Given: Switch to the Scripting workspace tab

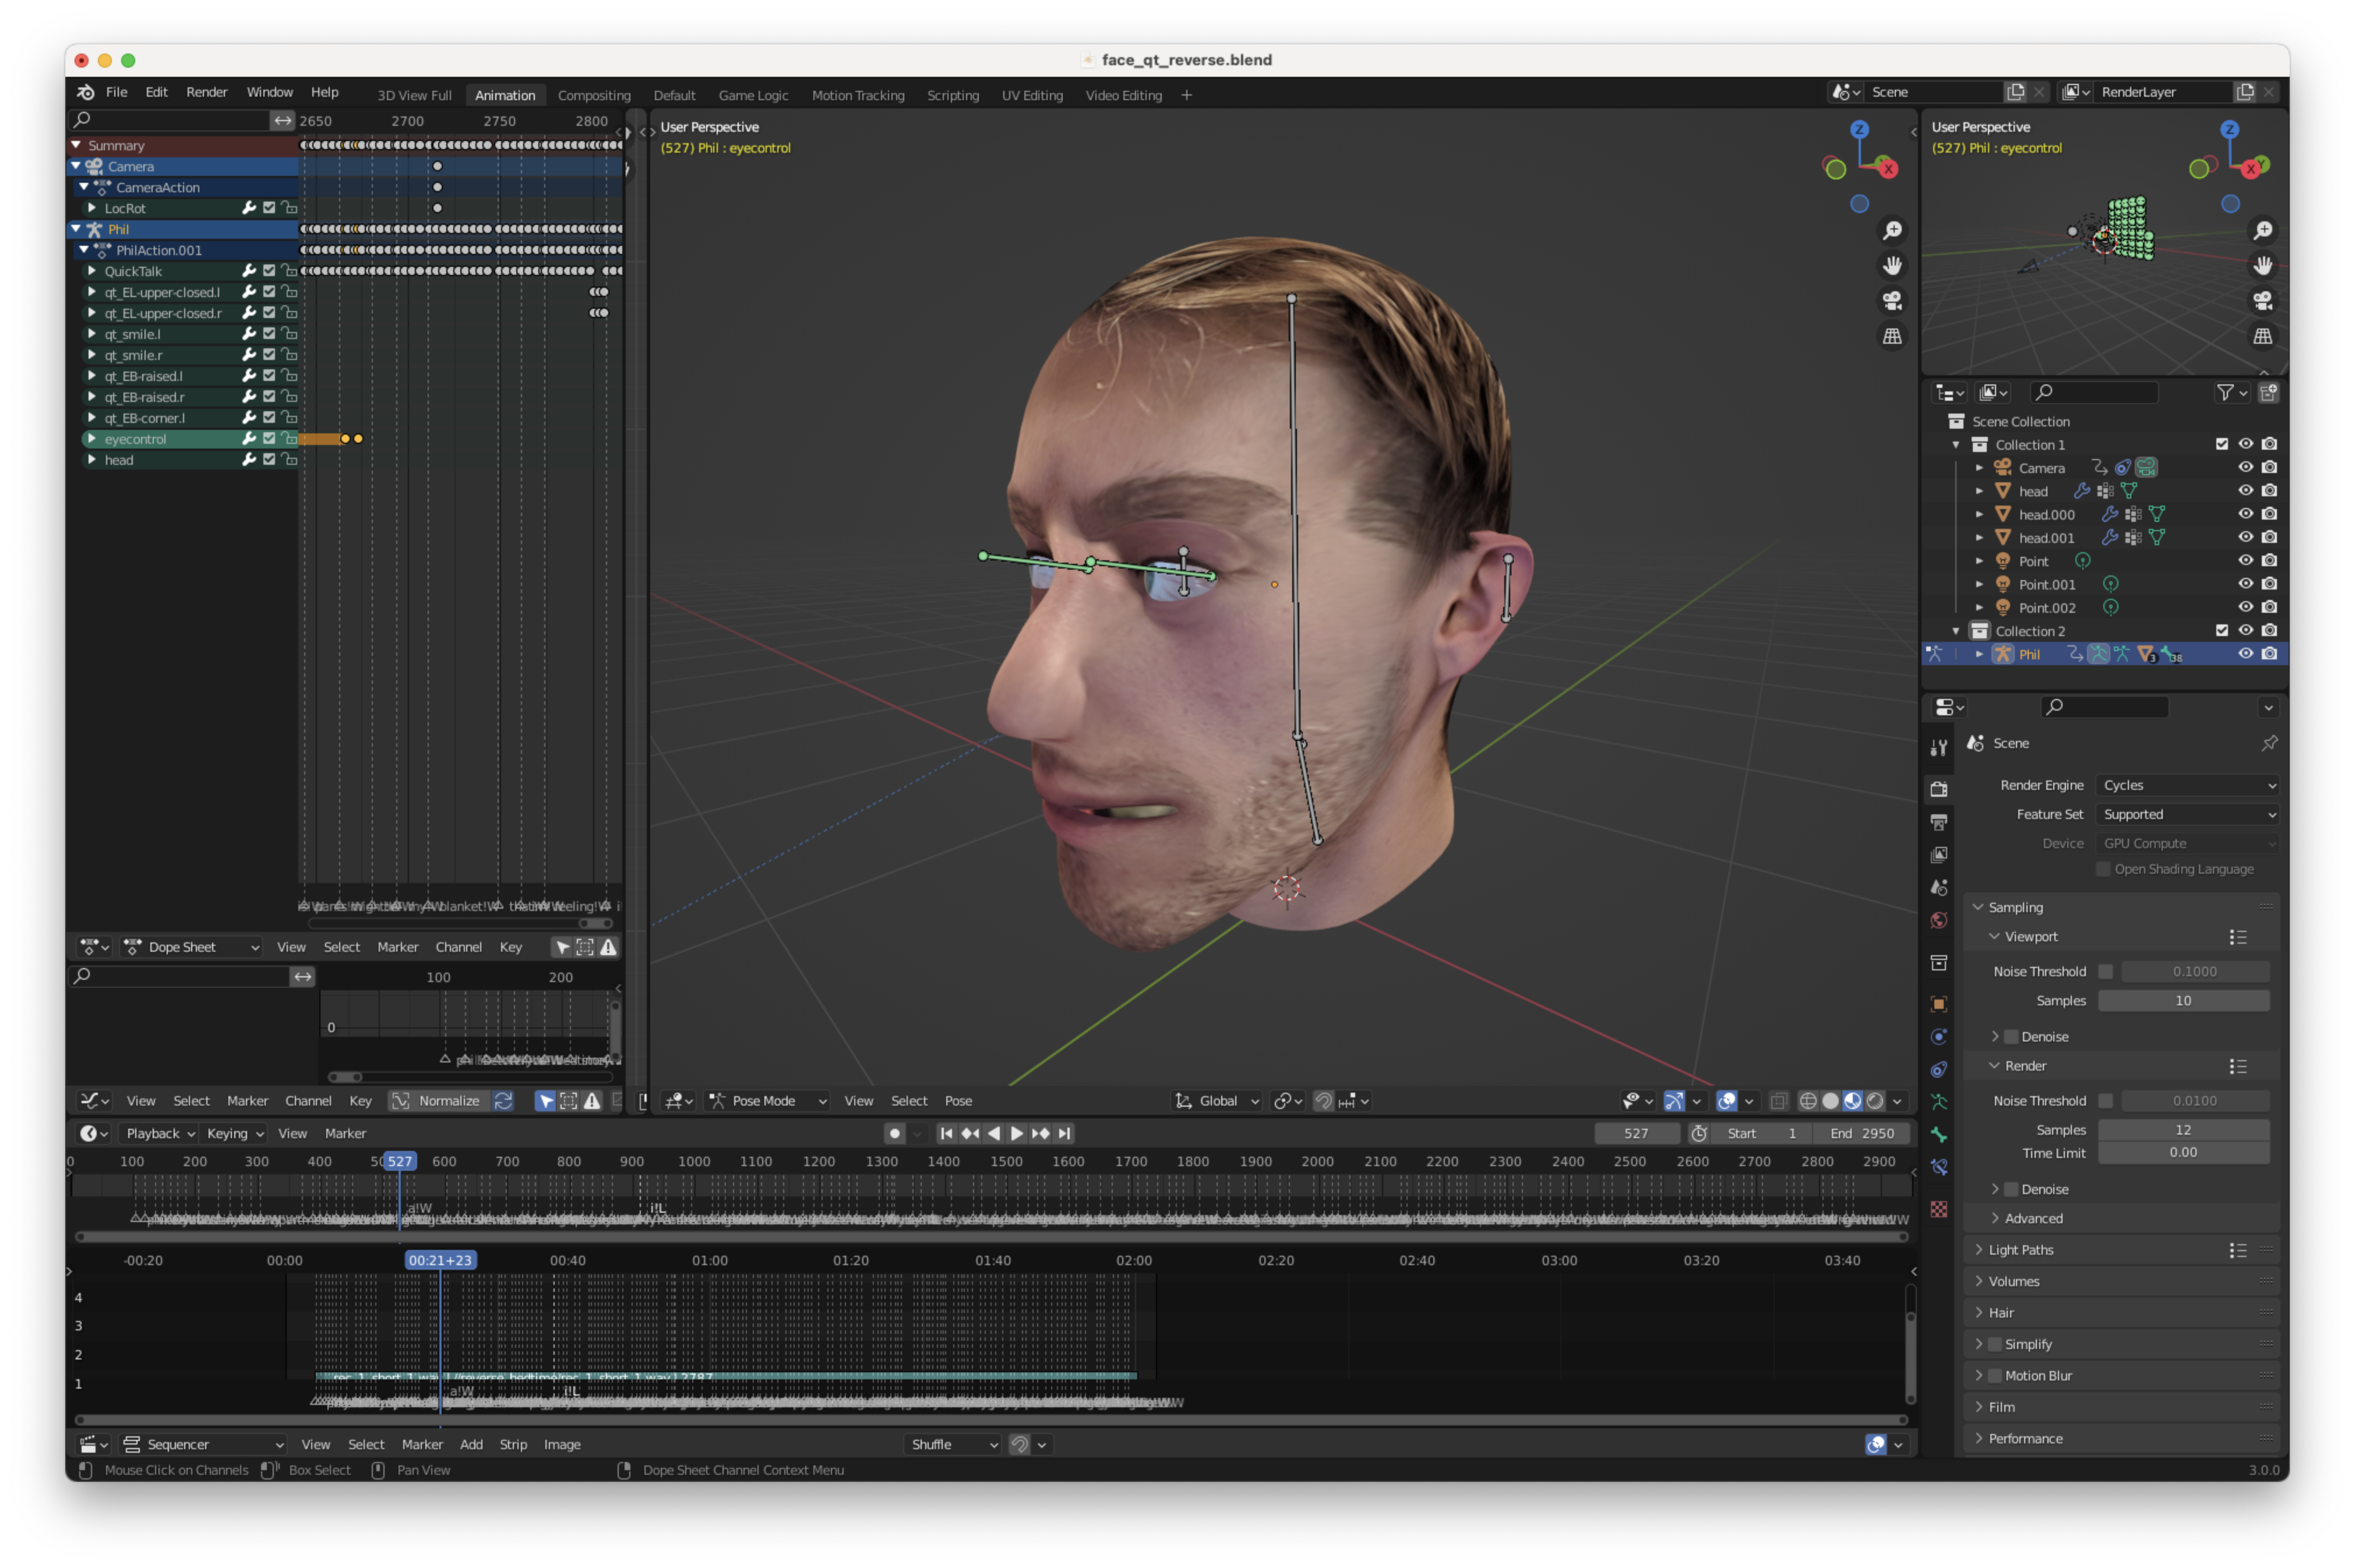Looking at the screenshot, I should (x=953, y=95).
